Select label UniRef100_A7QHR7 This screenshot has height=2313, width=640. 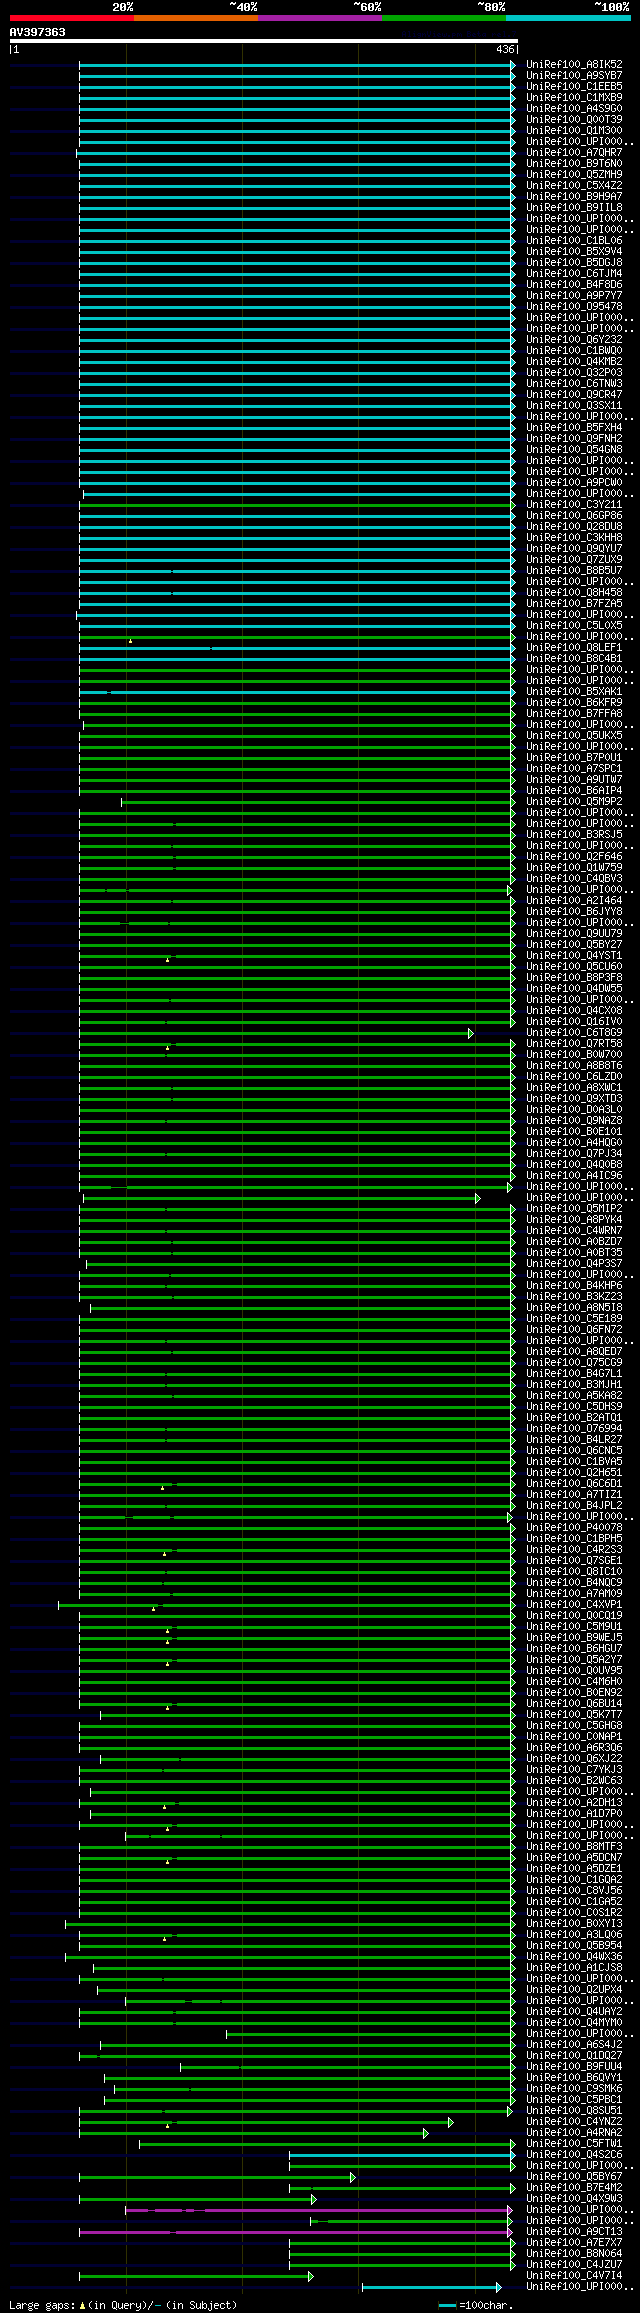pyautogui.click(x=574, y=153)
